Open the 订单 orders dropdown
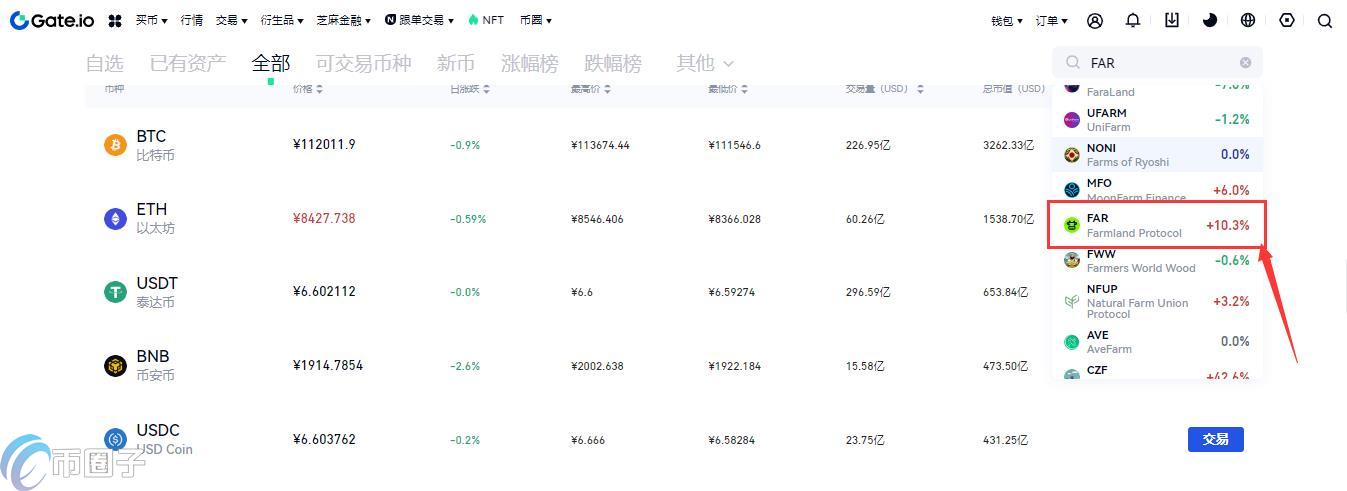This screenshot has height=491, width=1347. (1051, 20)
